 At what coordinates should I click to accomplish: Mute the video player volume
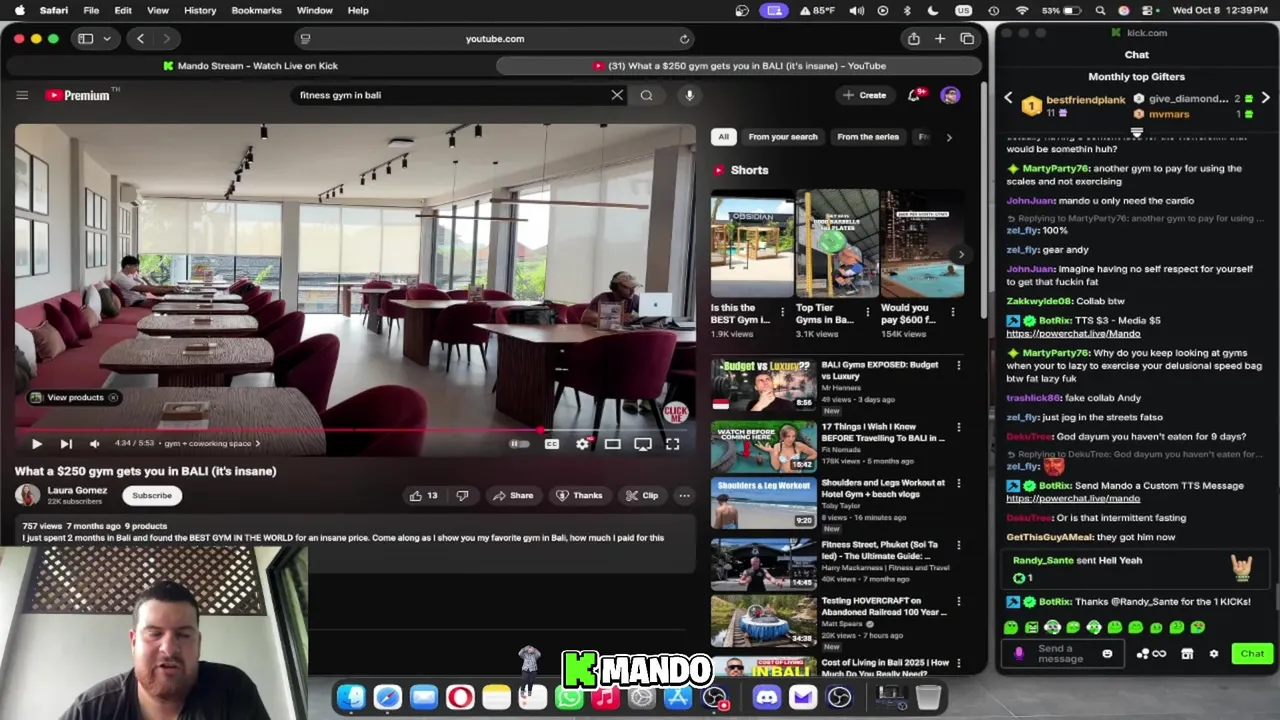coord(95,444)
